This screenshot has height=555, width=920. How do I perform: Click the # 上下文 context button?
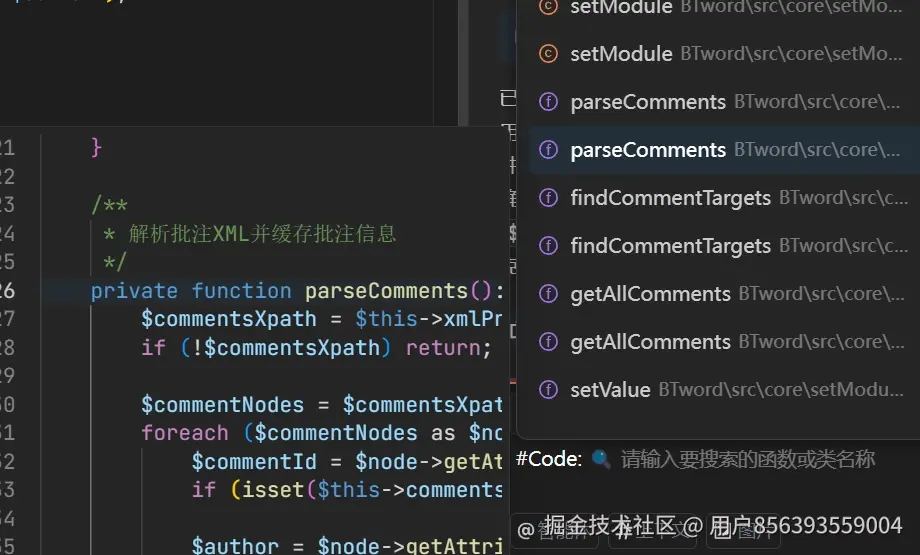pos(651,529)
